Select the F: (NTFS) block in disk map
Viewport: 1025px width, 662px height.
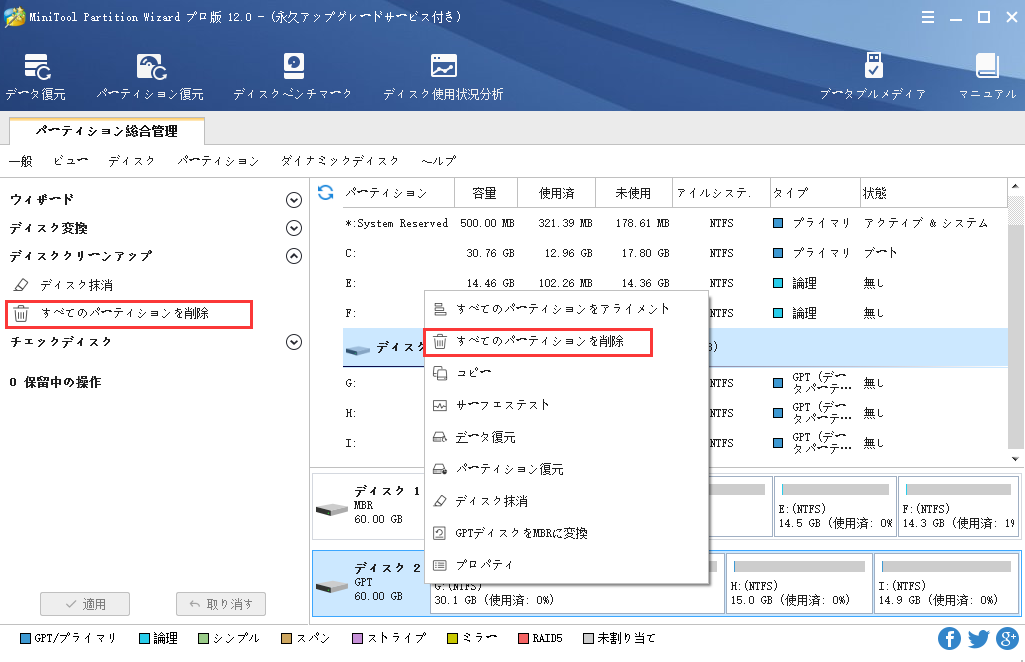pos(958,506)
